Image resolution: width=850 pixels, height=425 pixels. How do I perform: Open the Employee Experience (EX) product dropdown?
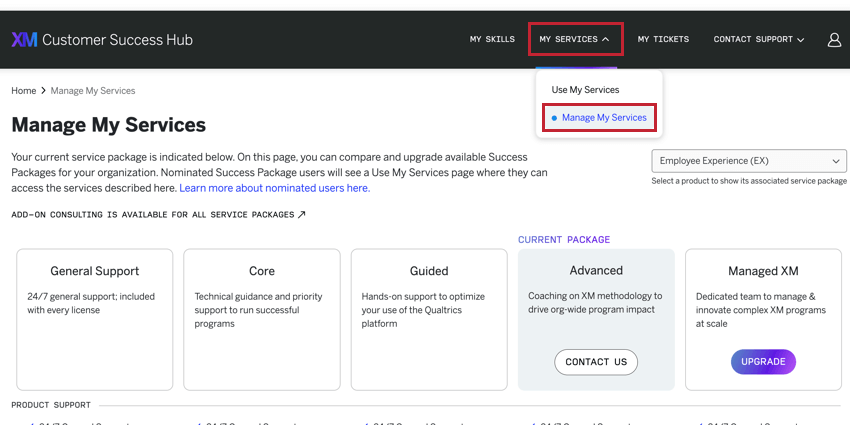[x=748, y=161]
